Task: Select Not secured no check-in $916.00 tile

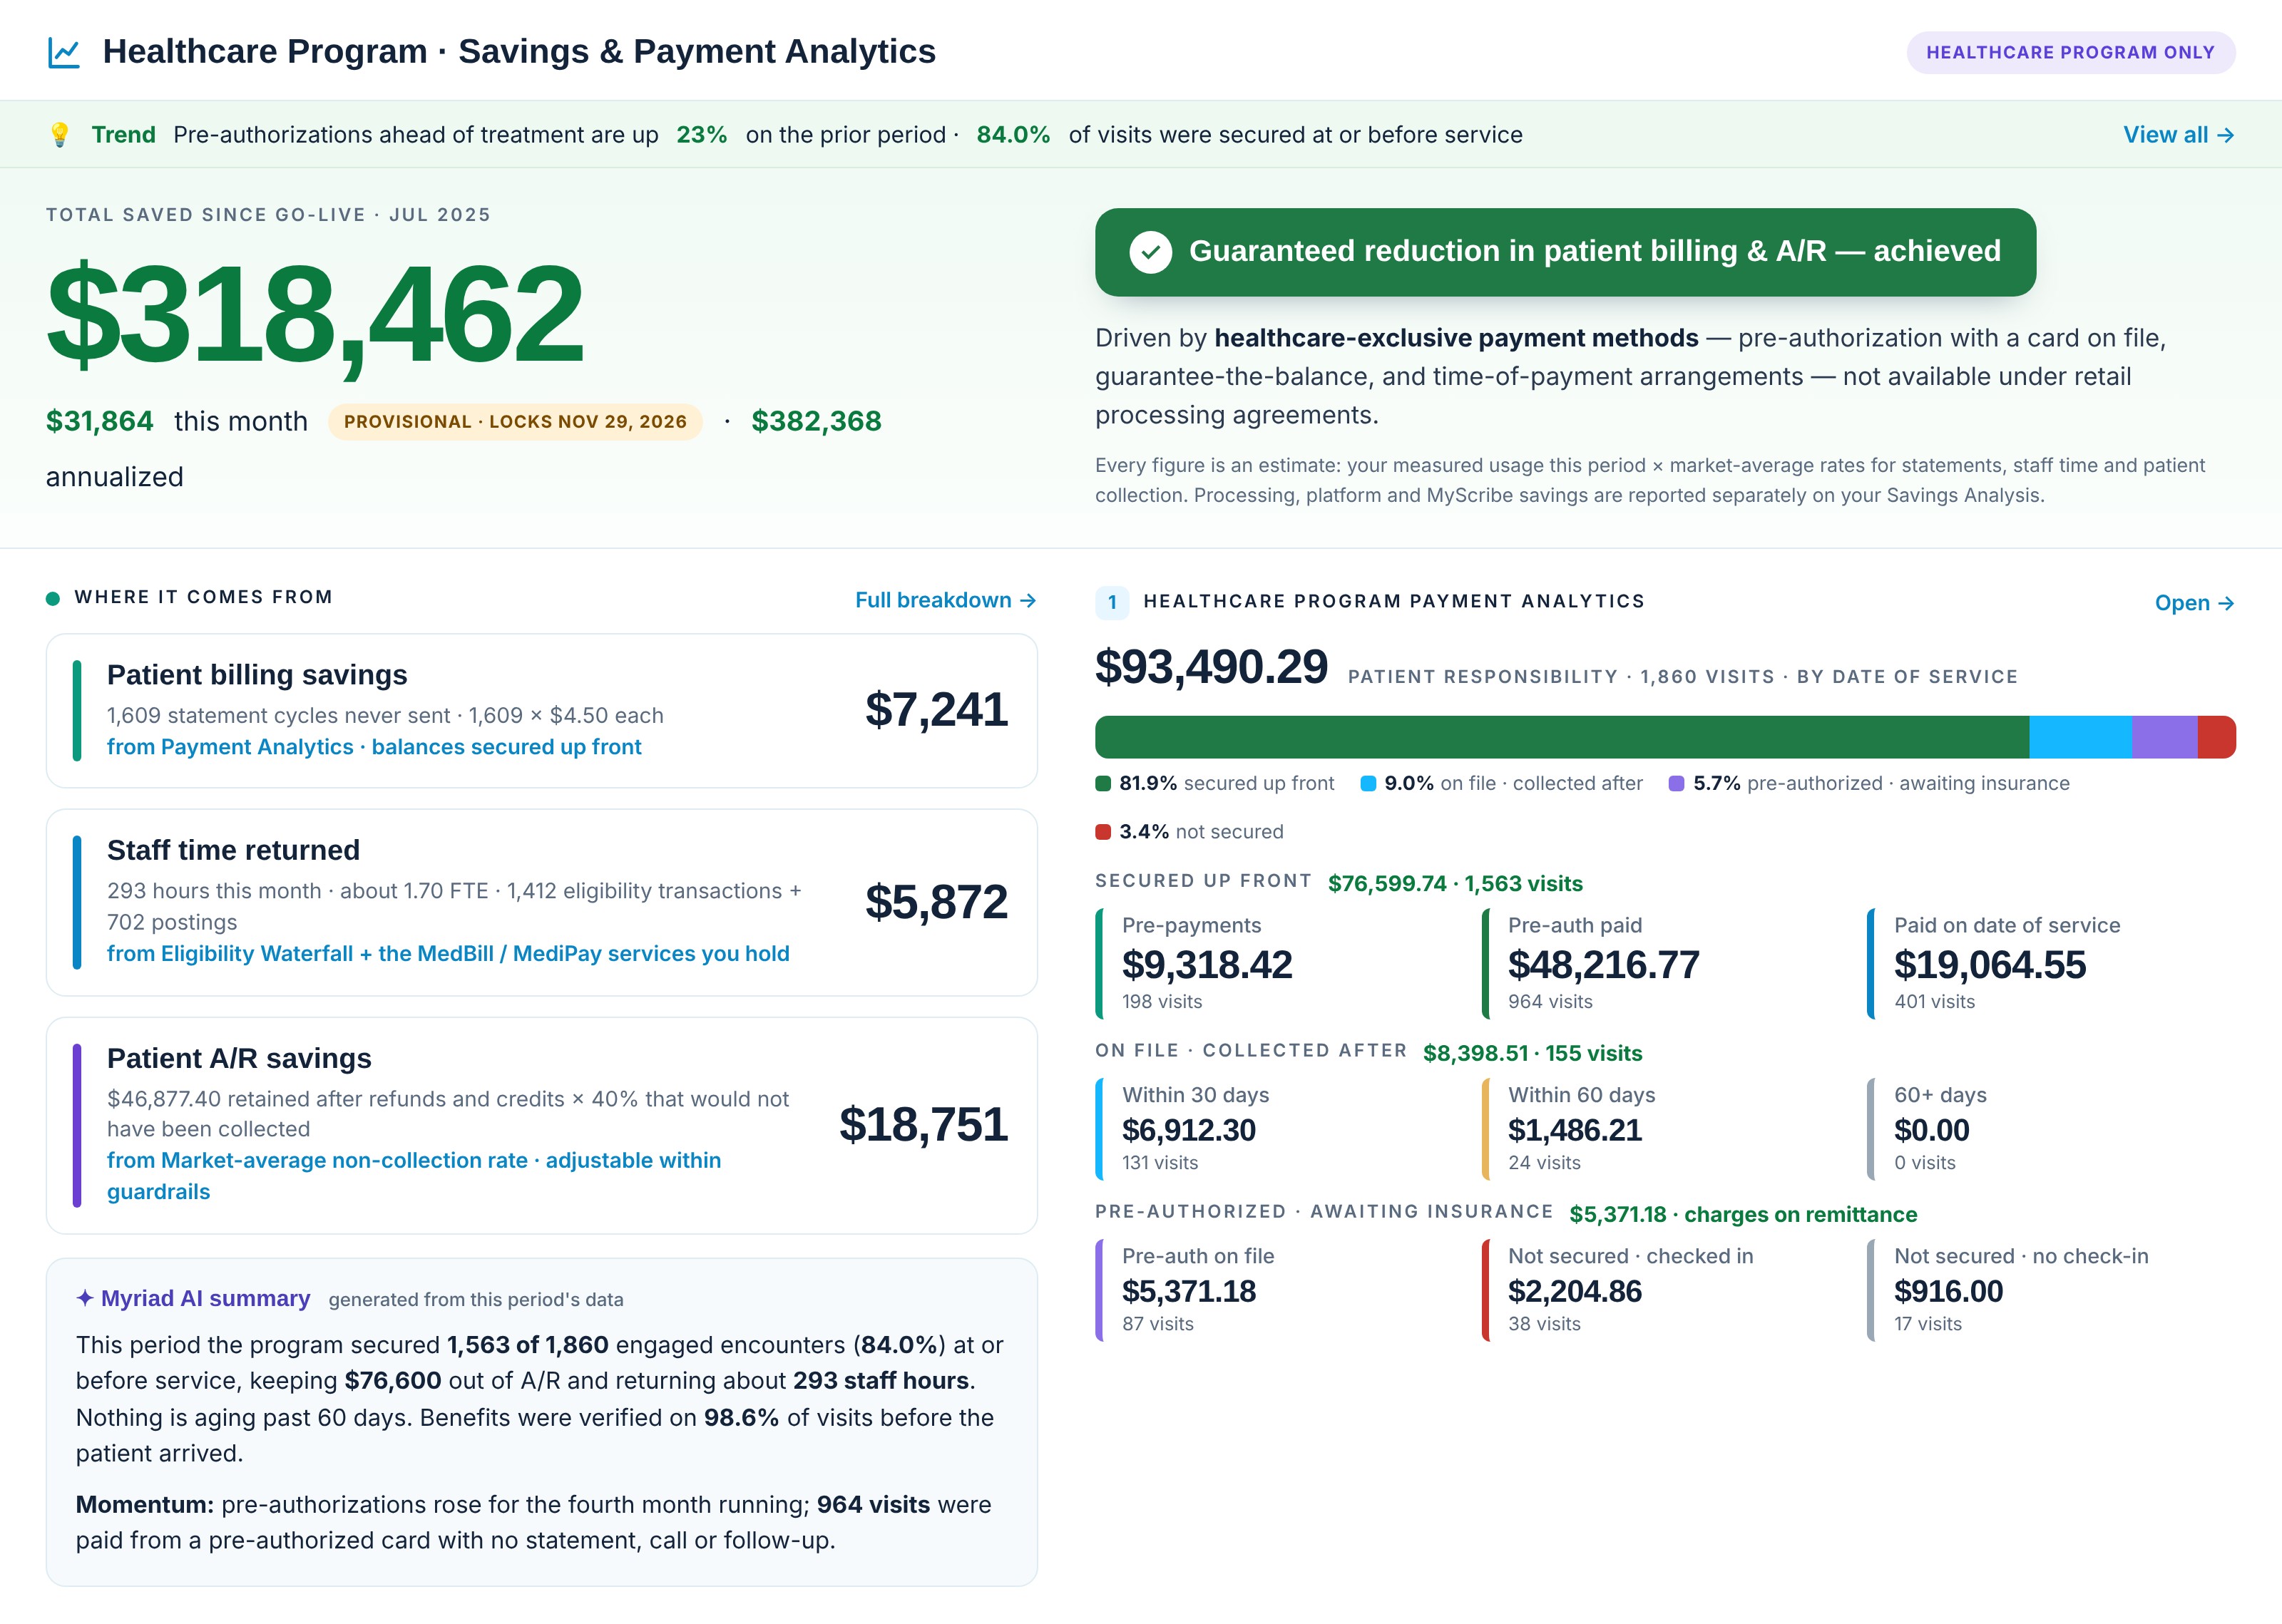Action: pos(2050,1290)
